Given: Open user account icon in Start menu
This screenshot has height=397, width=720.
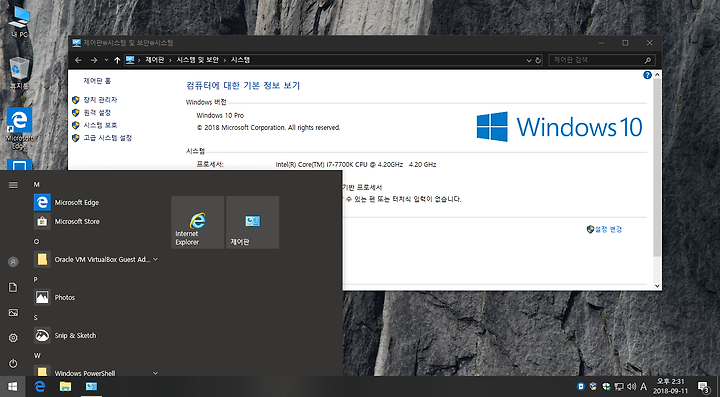Looking at the screenshot, I should (13, 262).
